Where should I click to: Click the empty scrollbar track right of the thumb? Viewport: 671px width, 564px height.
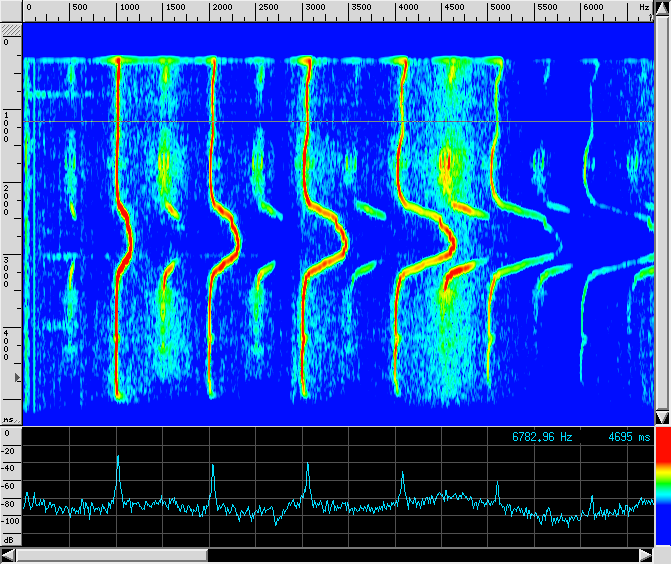click(420, 555)
